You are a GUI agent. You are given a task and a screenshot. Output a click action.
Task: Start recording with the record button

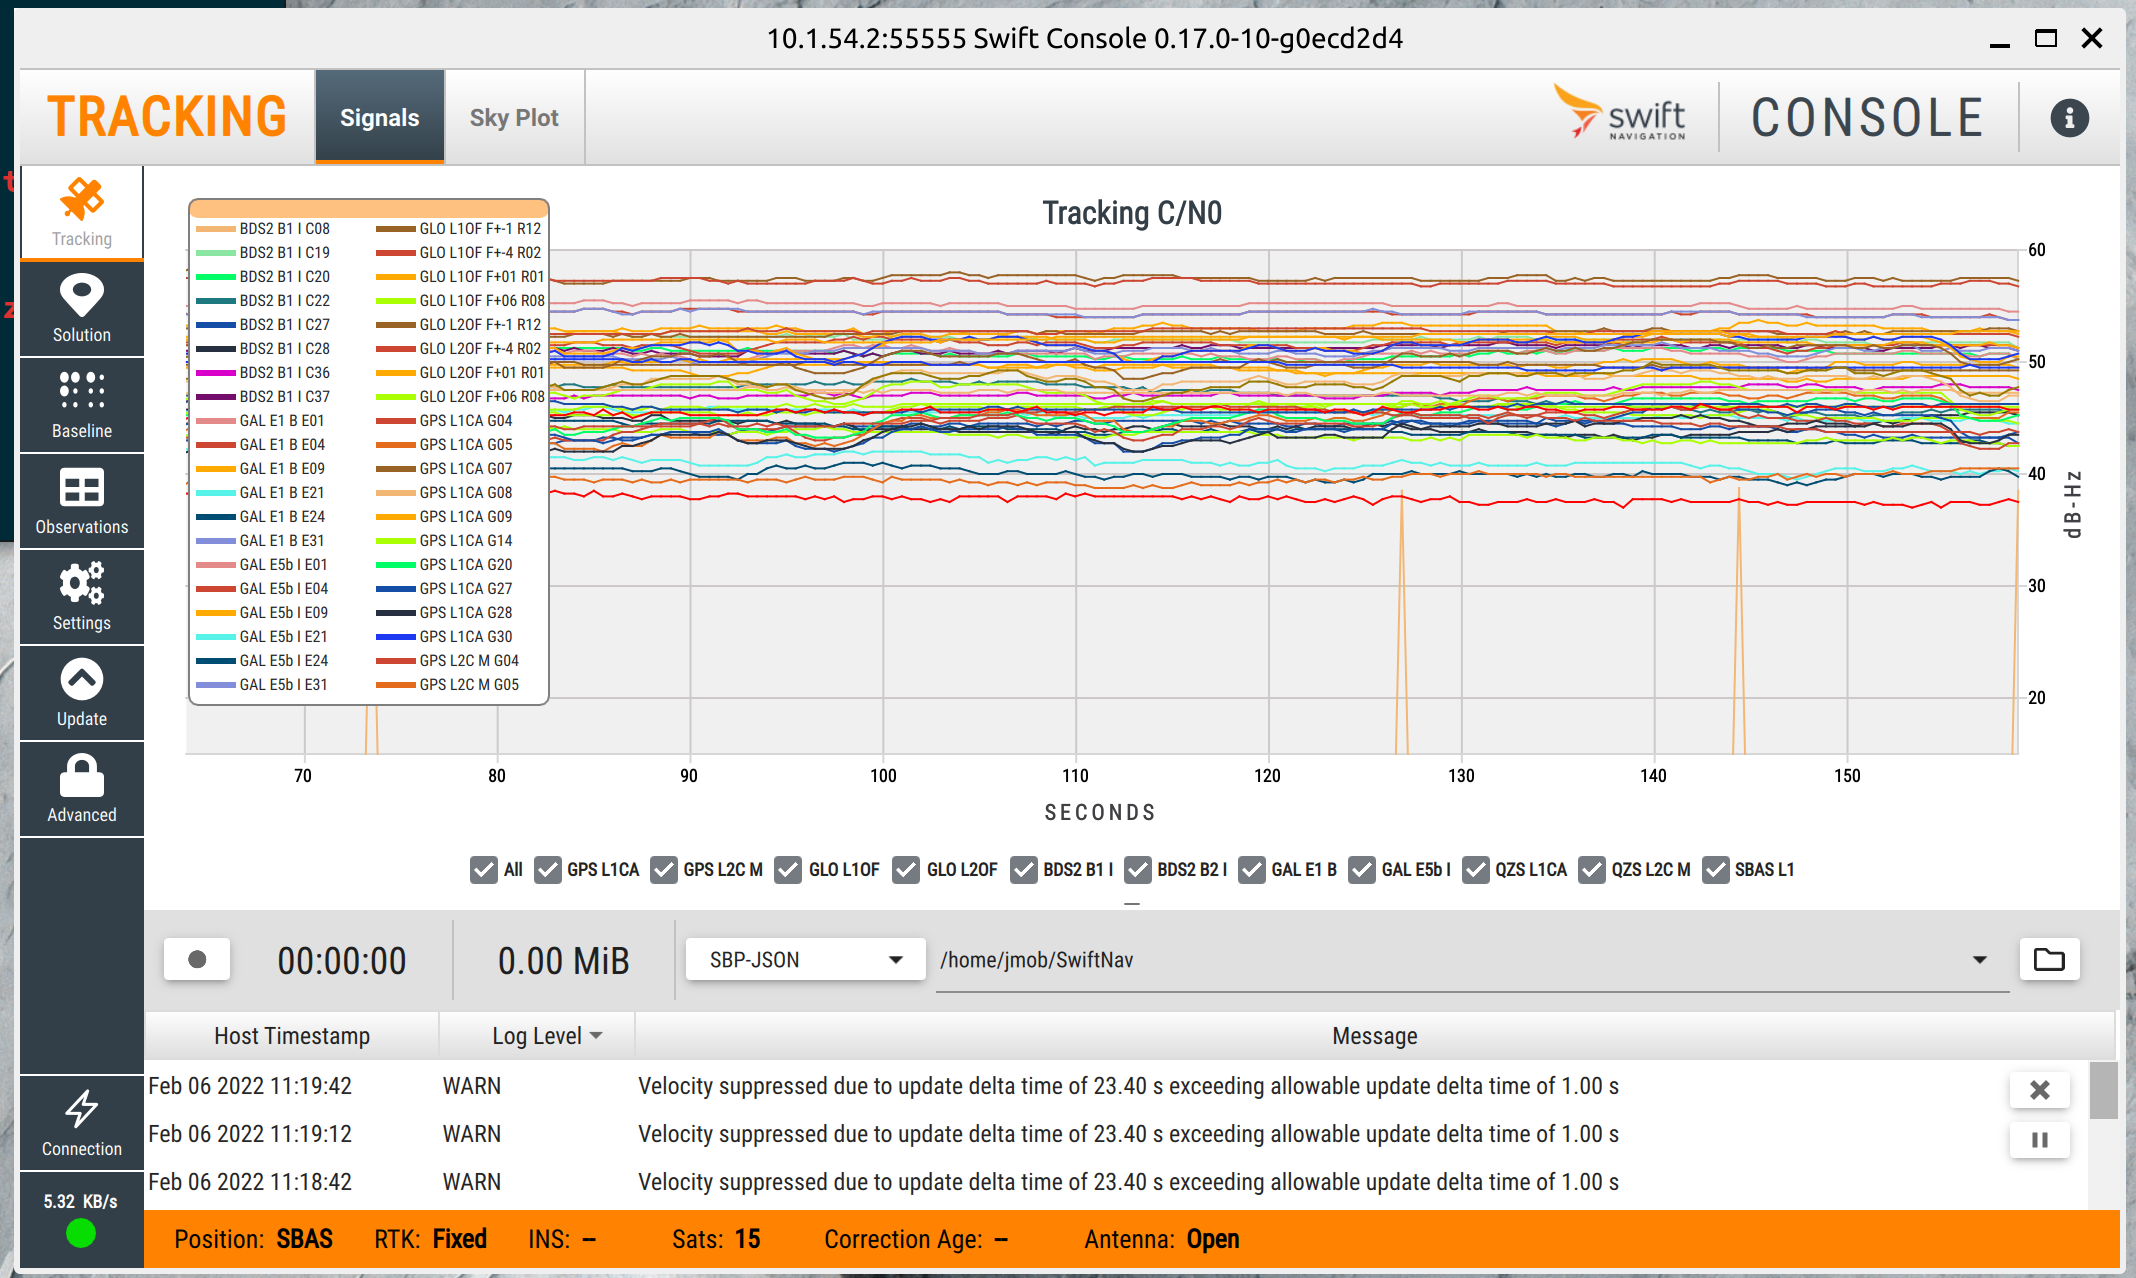tap(197, 960)
